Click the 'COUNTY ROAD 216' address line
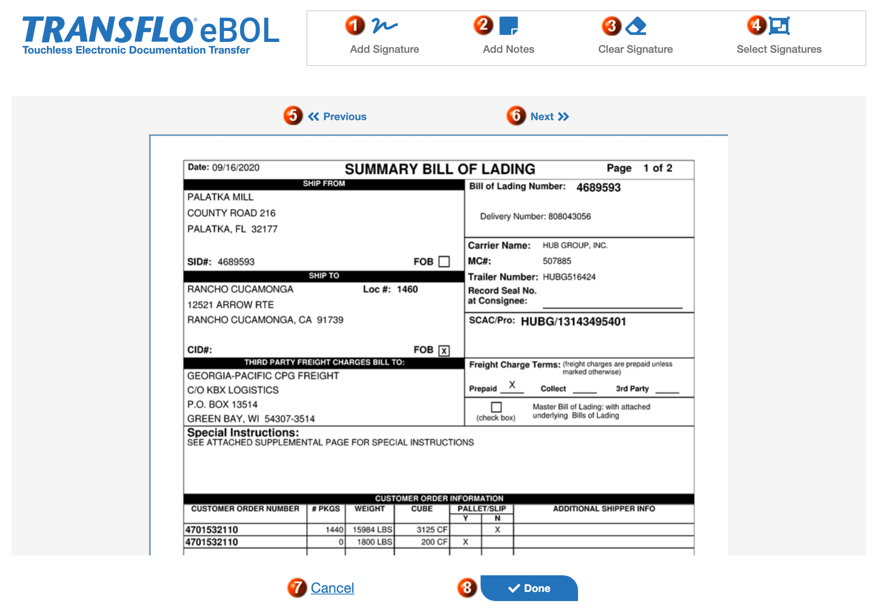This screenshot has height=609, width=877. coord(232,213)
